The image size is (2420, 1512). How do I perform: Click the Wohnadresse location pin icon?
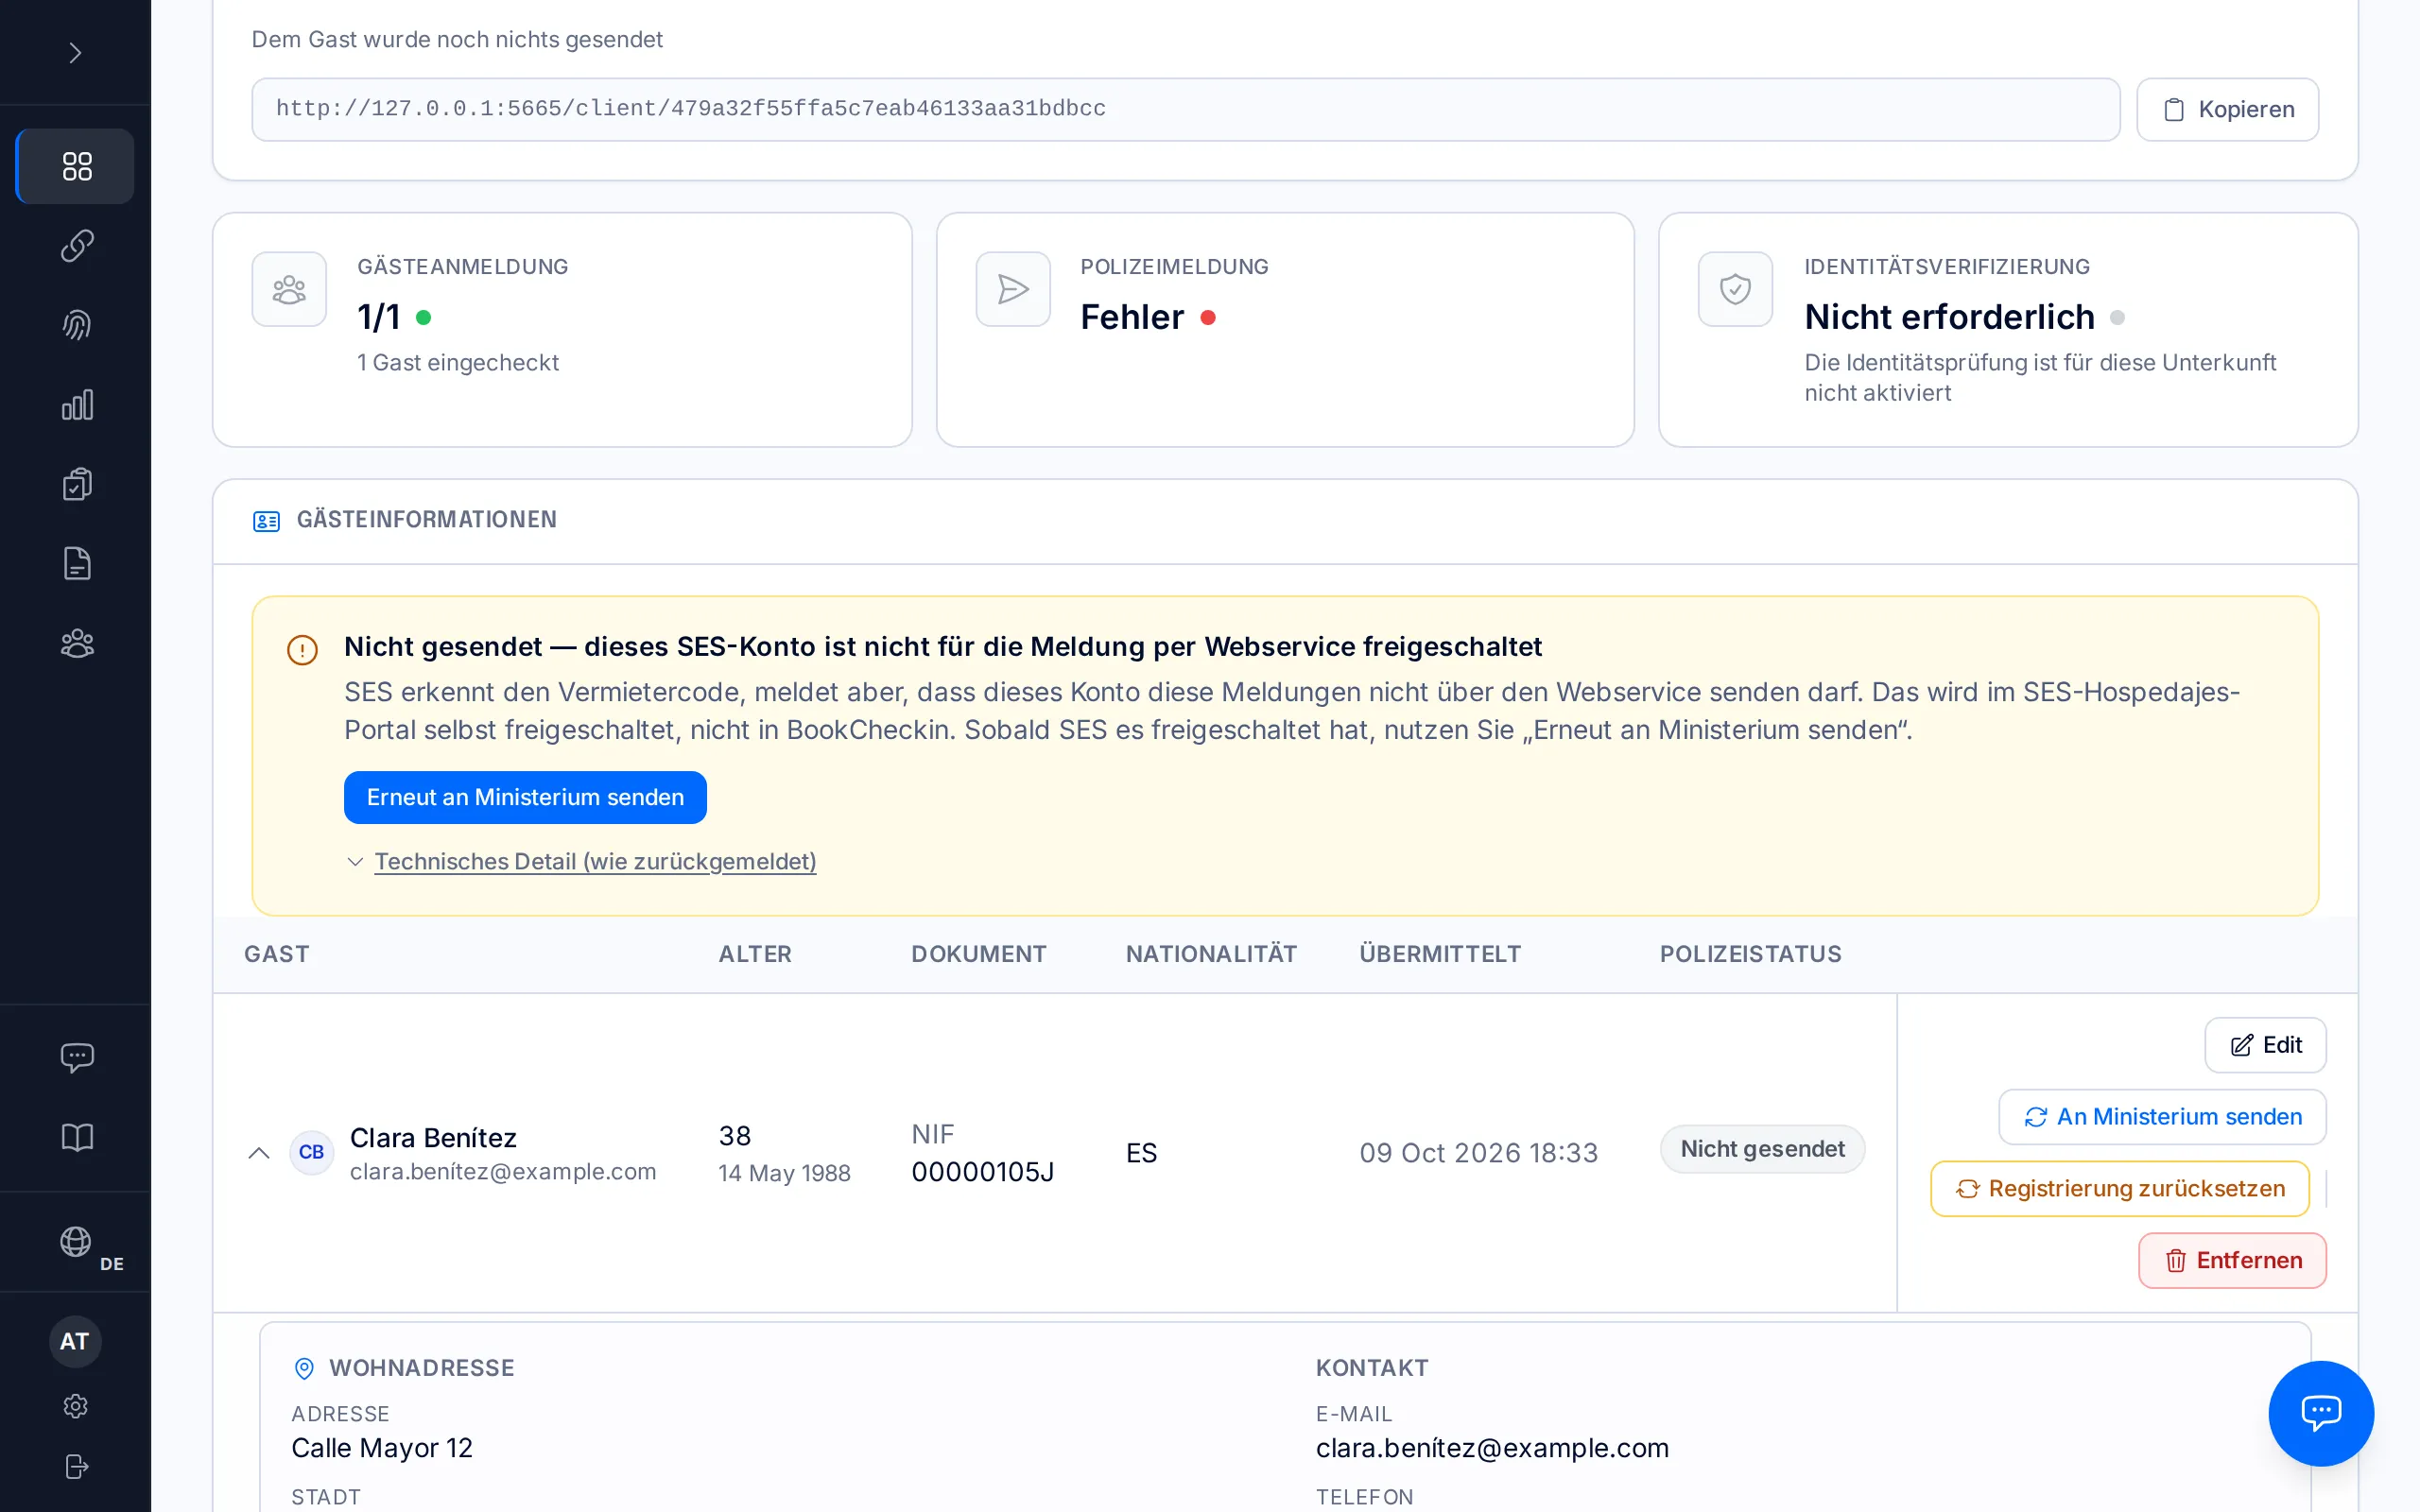(x=304, y=1369)
